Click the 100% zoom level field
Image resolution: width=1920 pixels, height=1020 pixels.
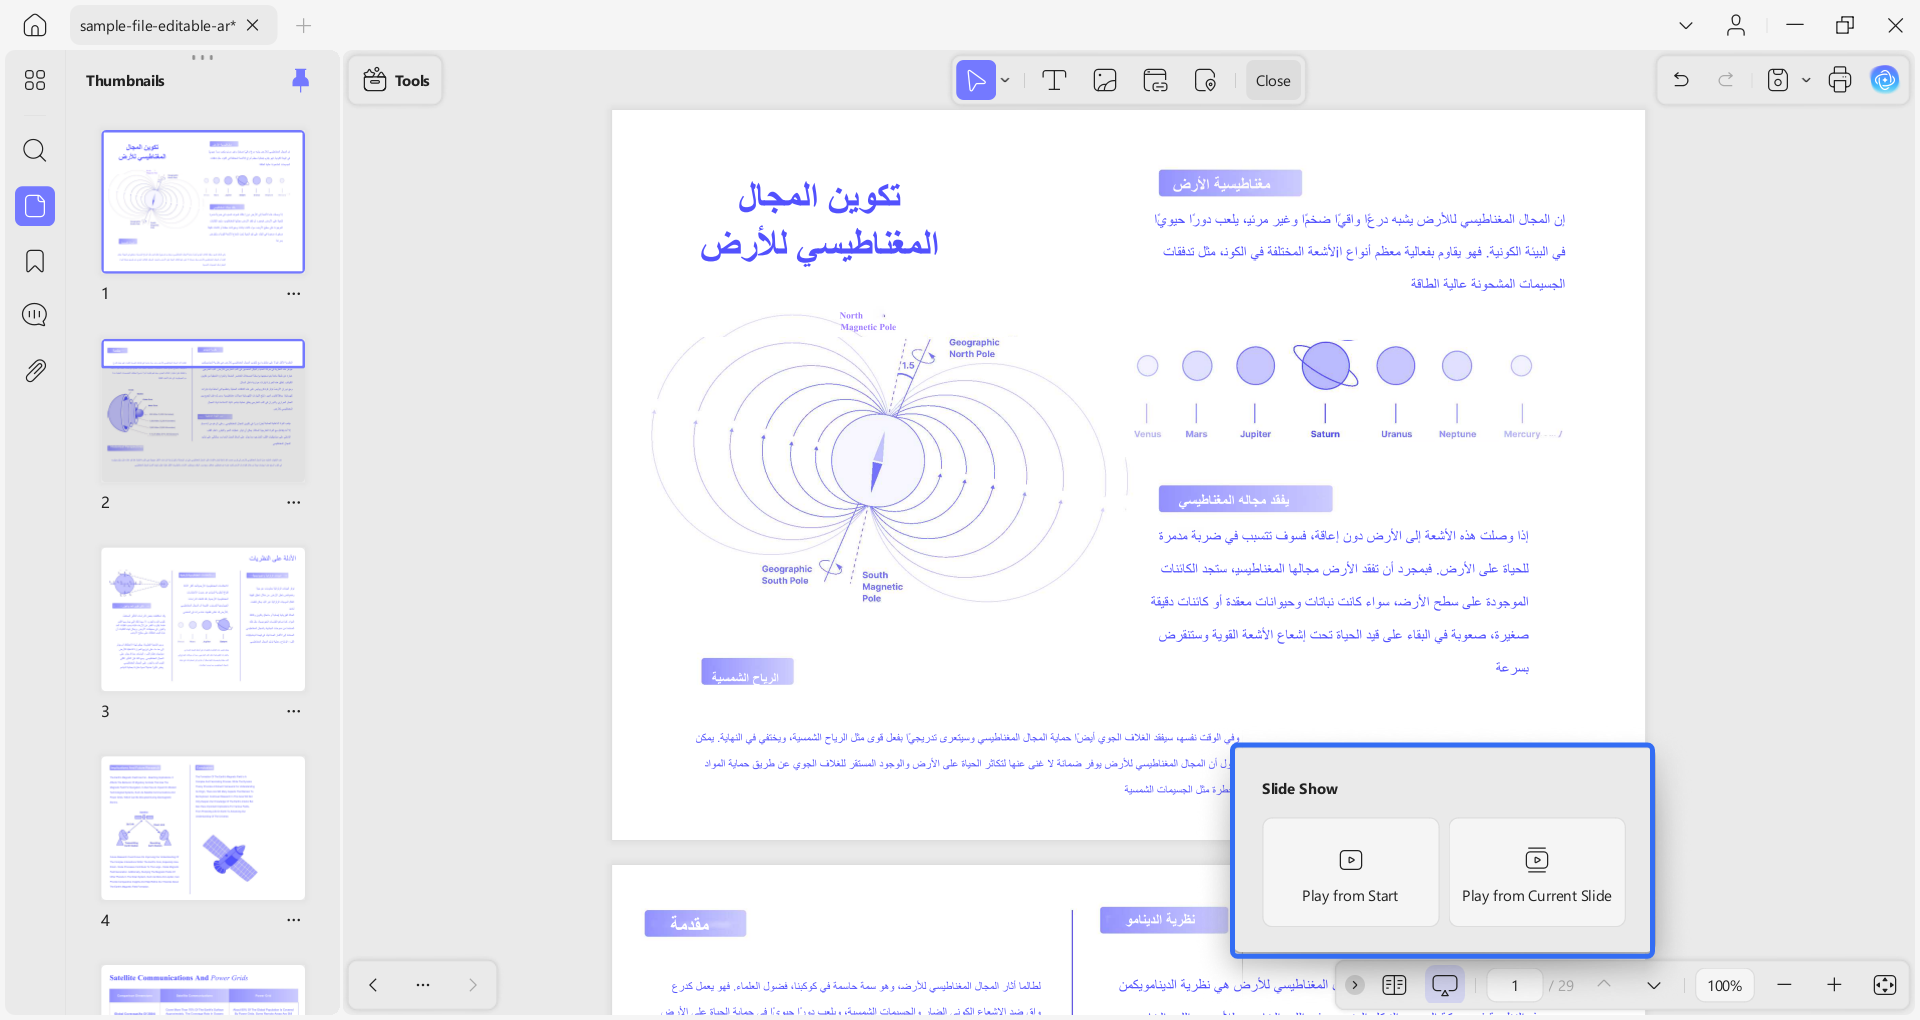1724,985
